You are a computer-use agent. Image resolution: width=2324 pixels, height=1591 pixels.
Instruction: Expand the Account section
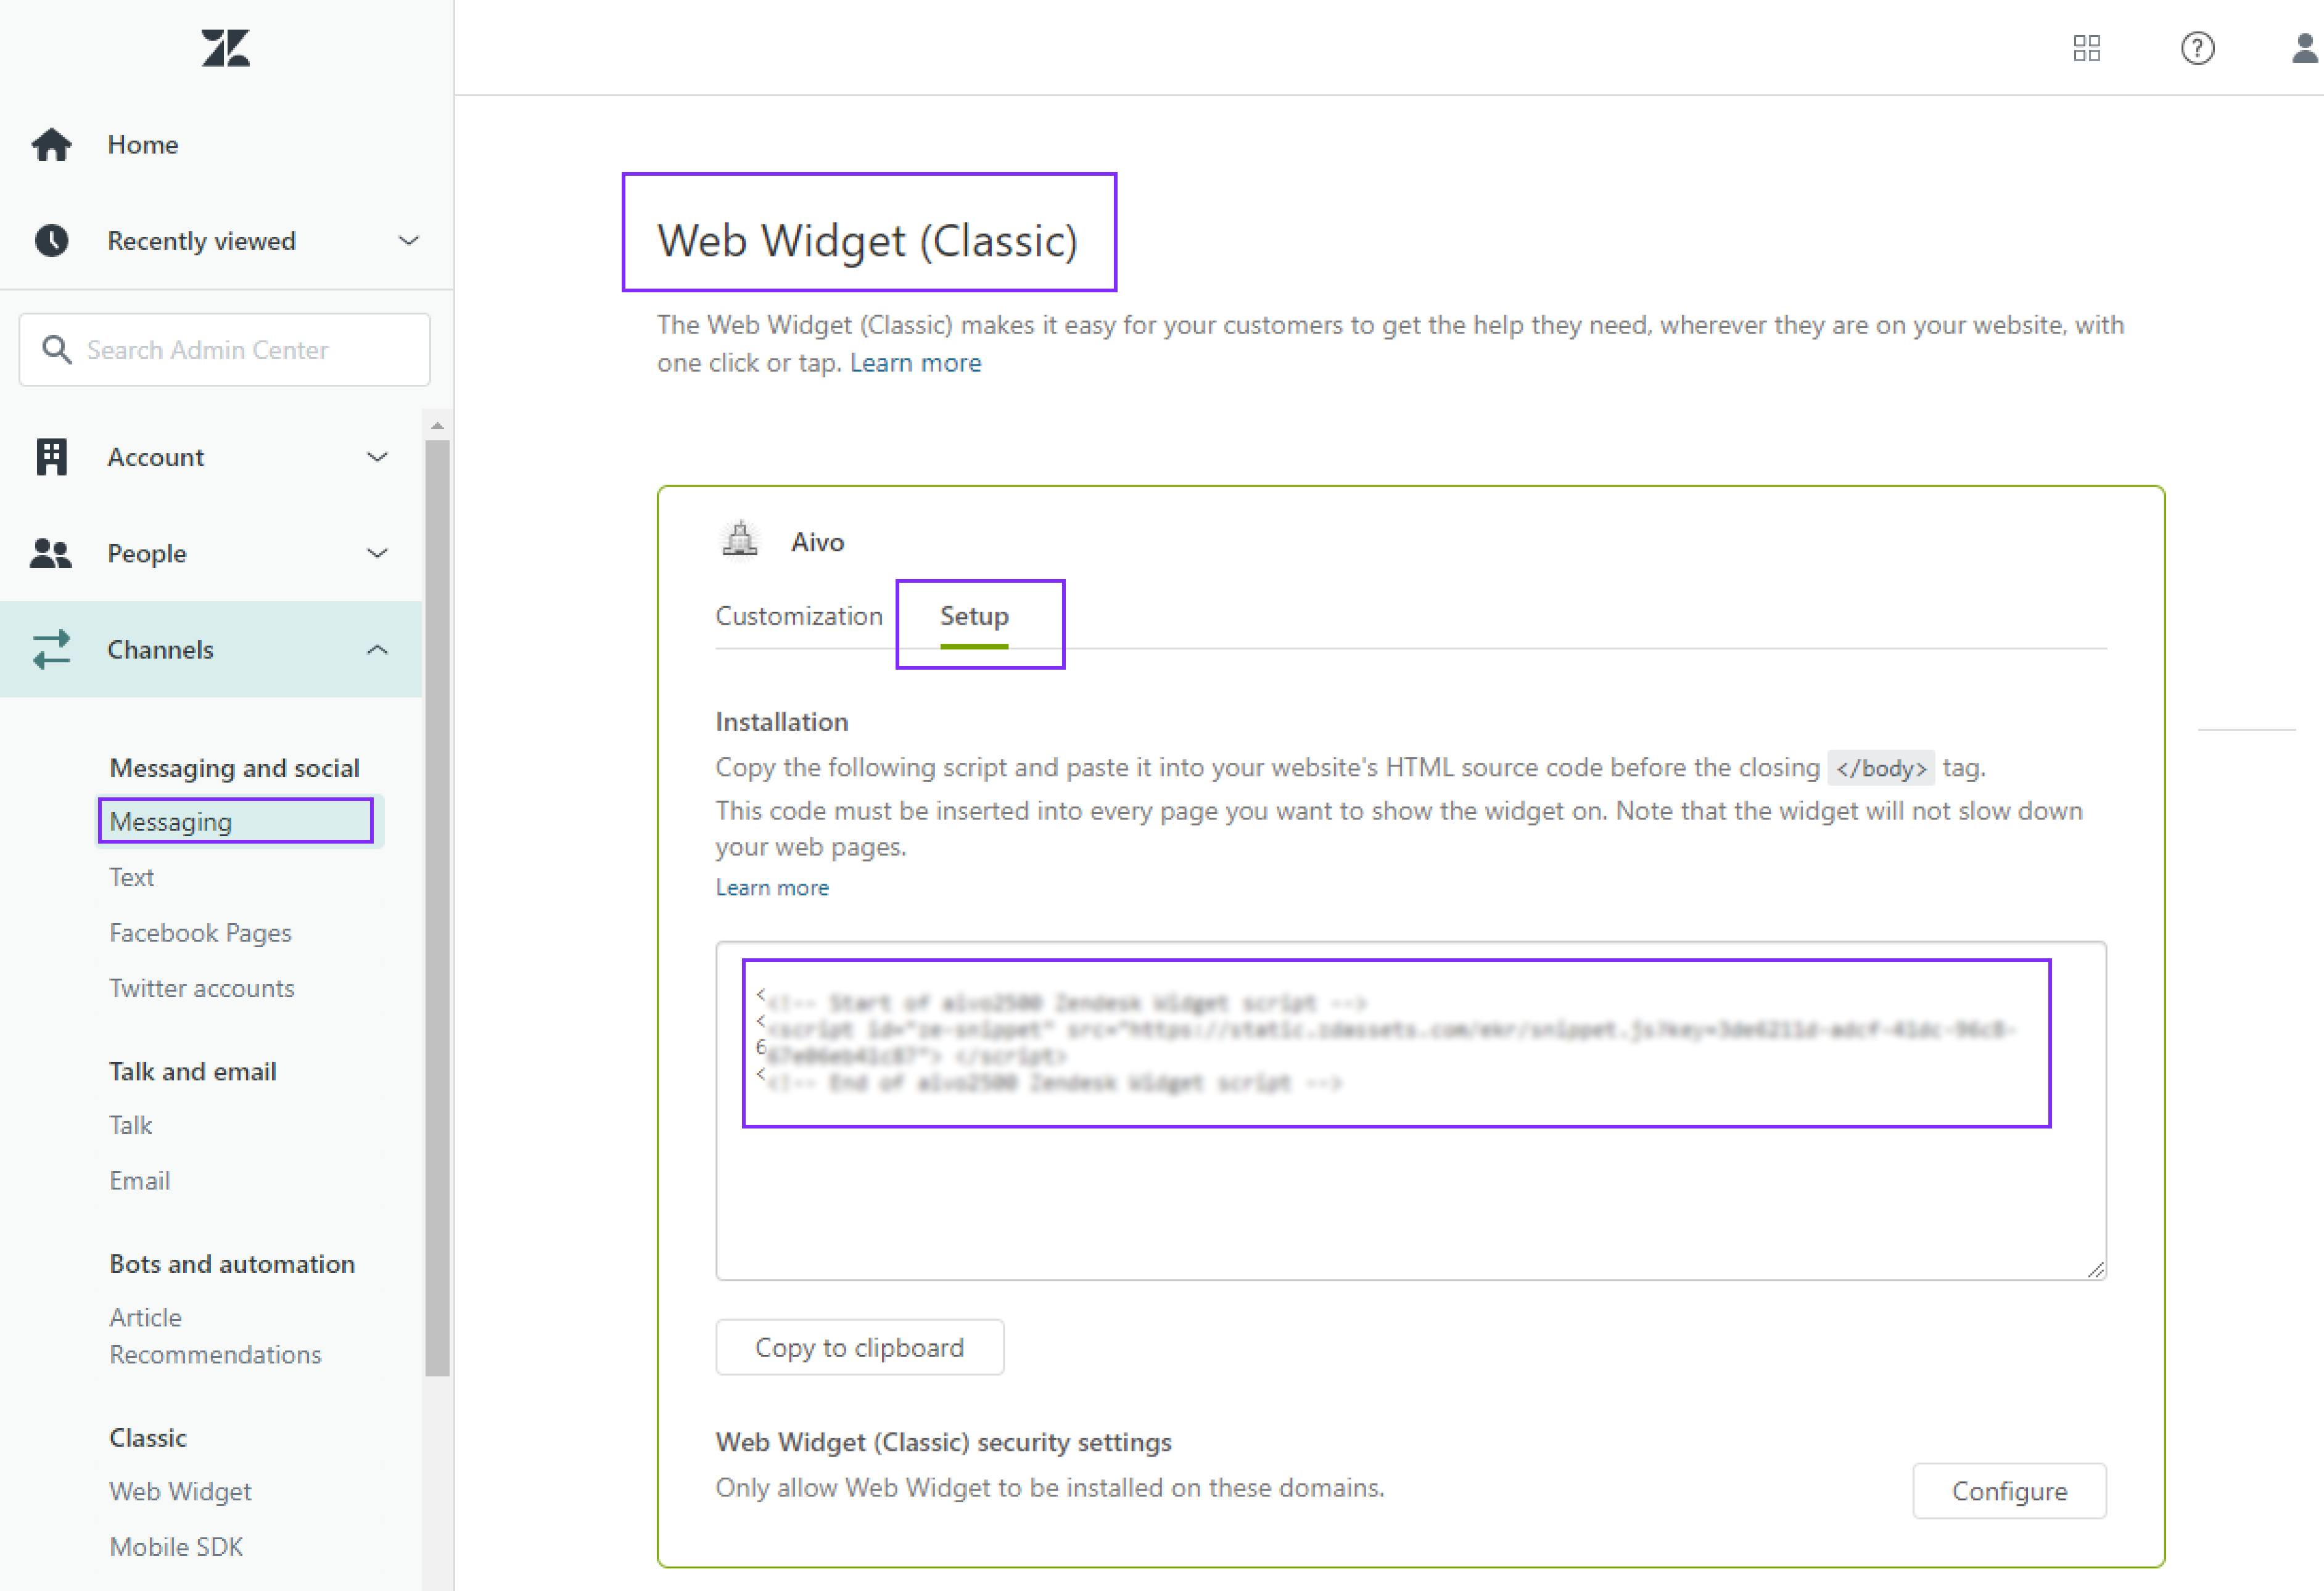tap(377, 456)
